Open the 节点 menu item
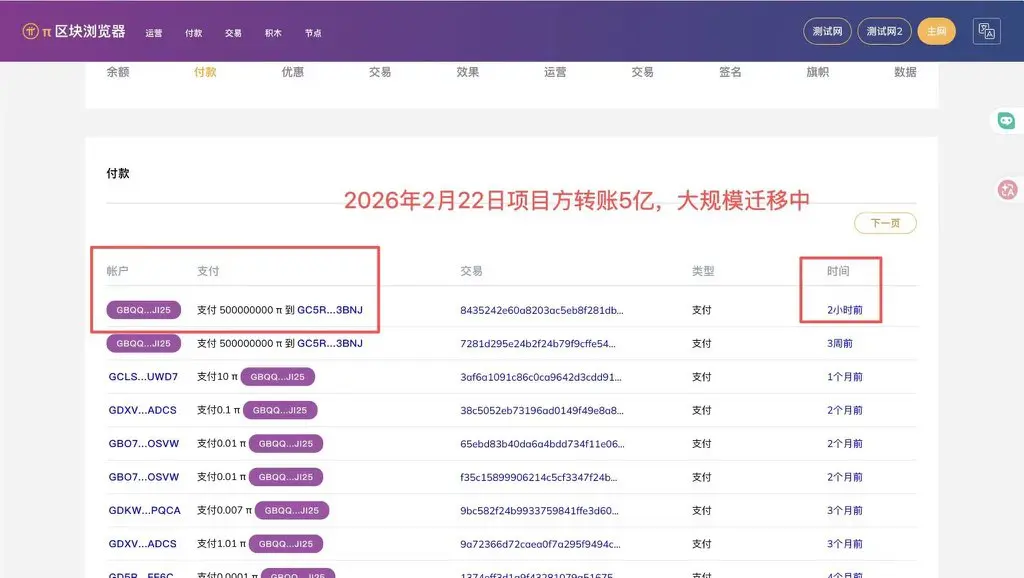This screenshot has width=1024, height=578. tap(313, 31)
